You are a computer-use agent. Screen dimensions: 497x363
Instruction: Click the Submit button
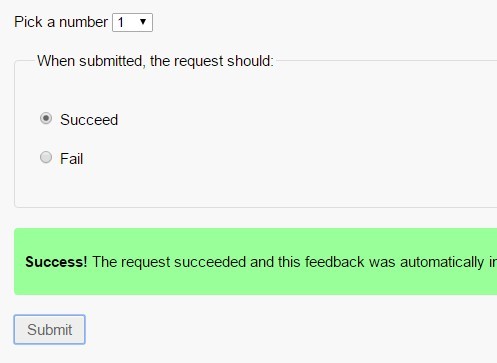click(x=49, y=329)
